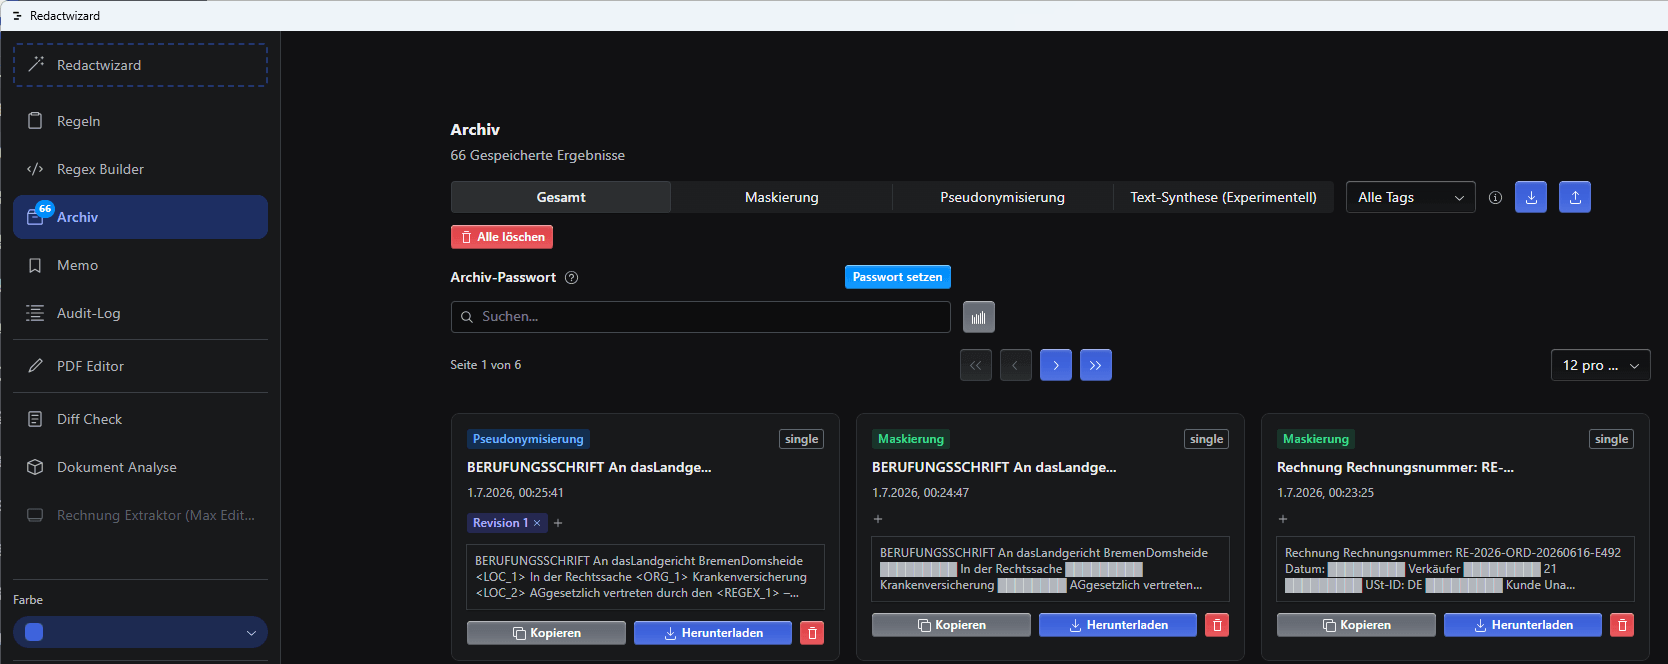This screenshot has height=664, width=1668.
Task: Go to the Memo section
Action: coord(140,265)
